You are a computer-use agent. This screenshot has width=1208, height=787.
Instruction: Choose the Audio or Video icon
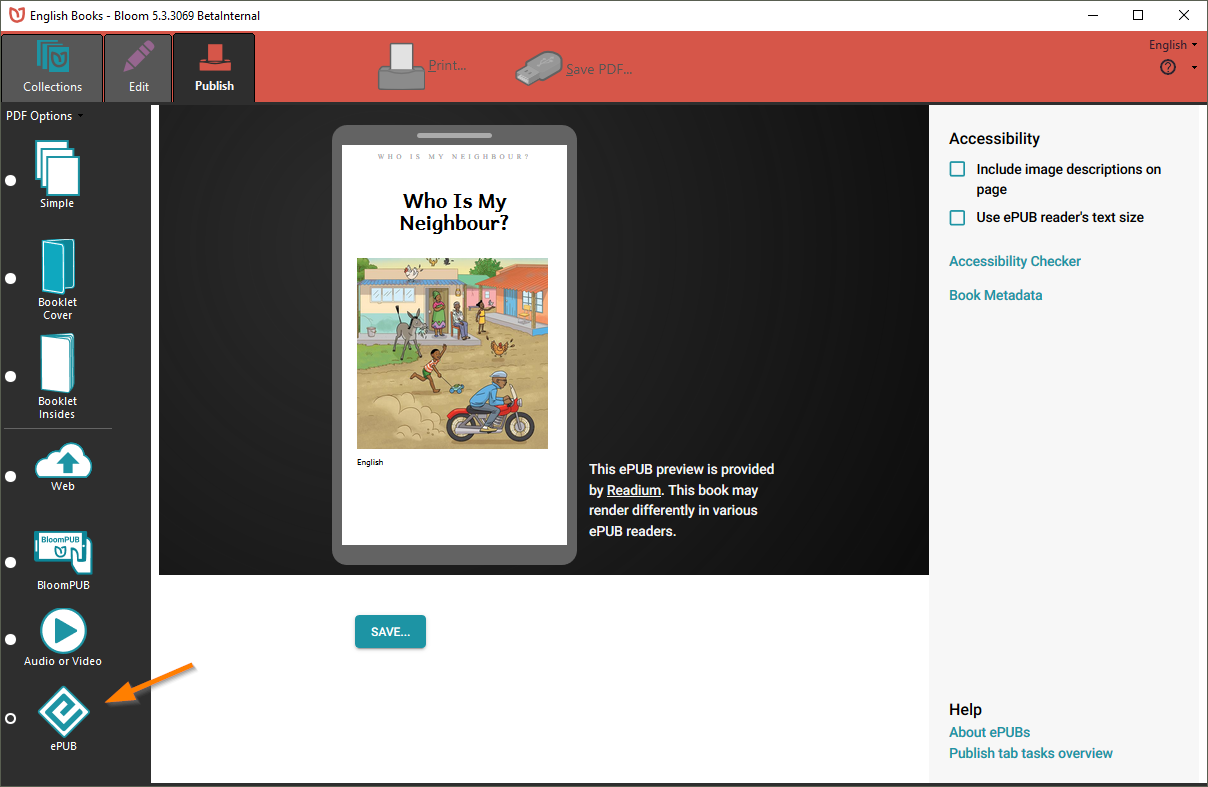click(x=63, y=631)
